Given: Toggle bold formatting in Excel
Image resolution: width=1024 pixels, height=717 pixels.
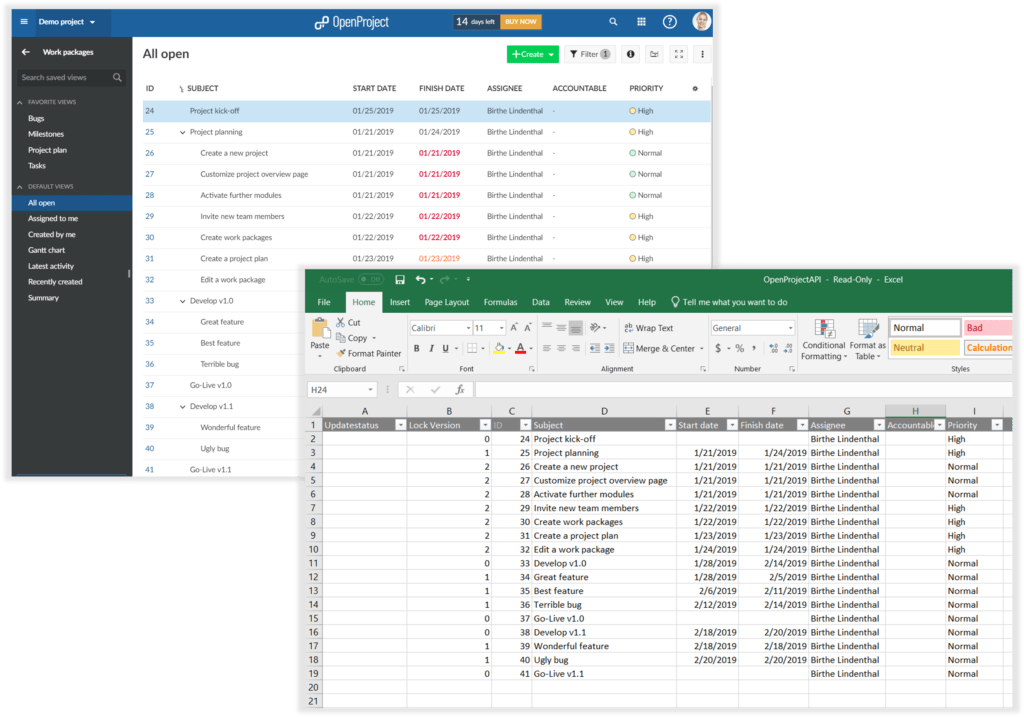Looking at the screenshot, I should (x=417, y=348).
